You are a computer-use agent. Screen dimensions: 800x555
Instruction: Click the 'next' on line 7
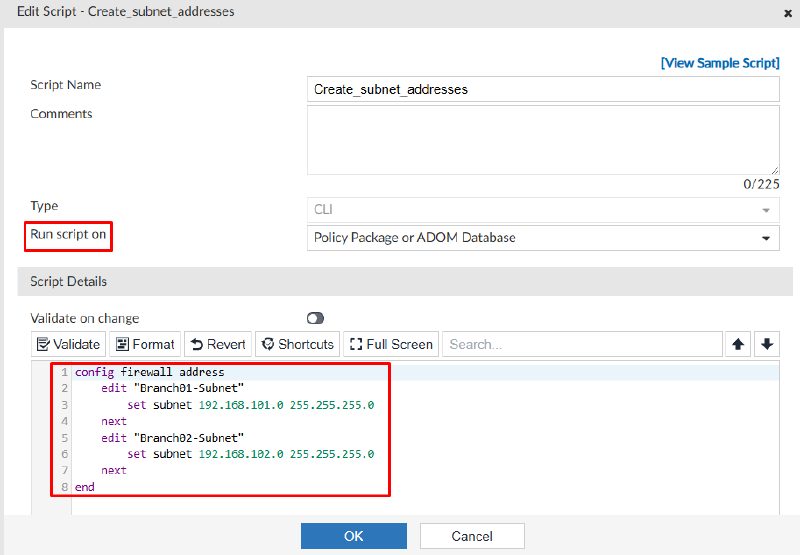[x=114, y=470]
